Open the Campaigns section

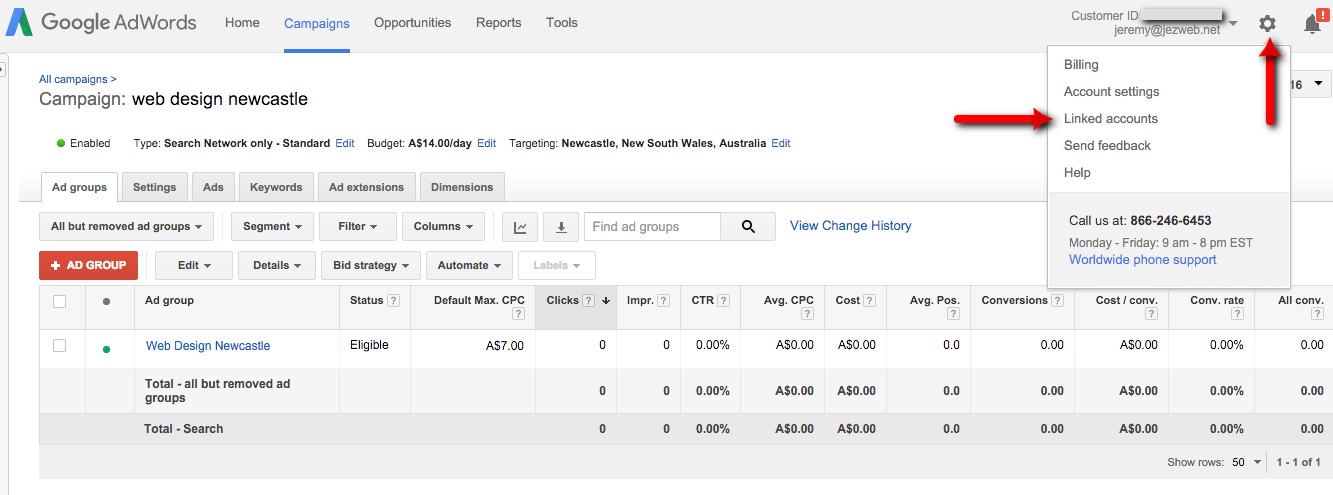tap(317, 23)
